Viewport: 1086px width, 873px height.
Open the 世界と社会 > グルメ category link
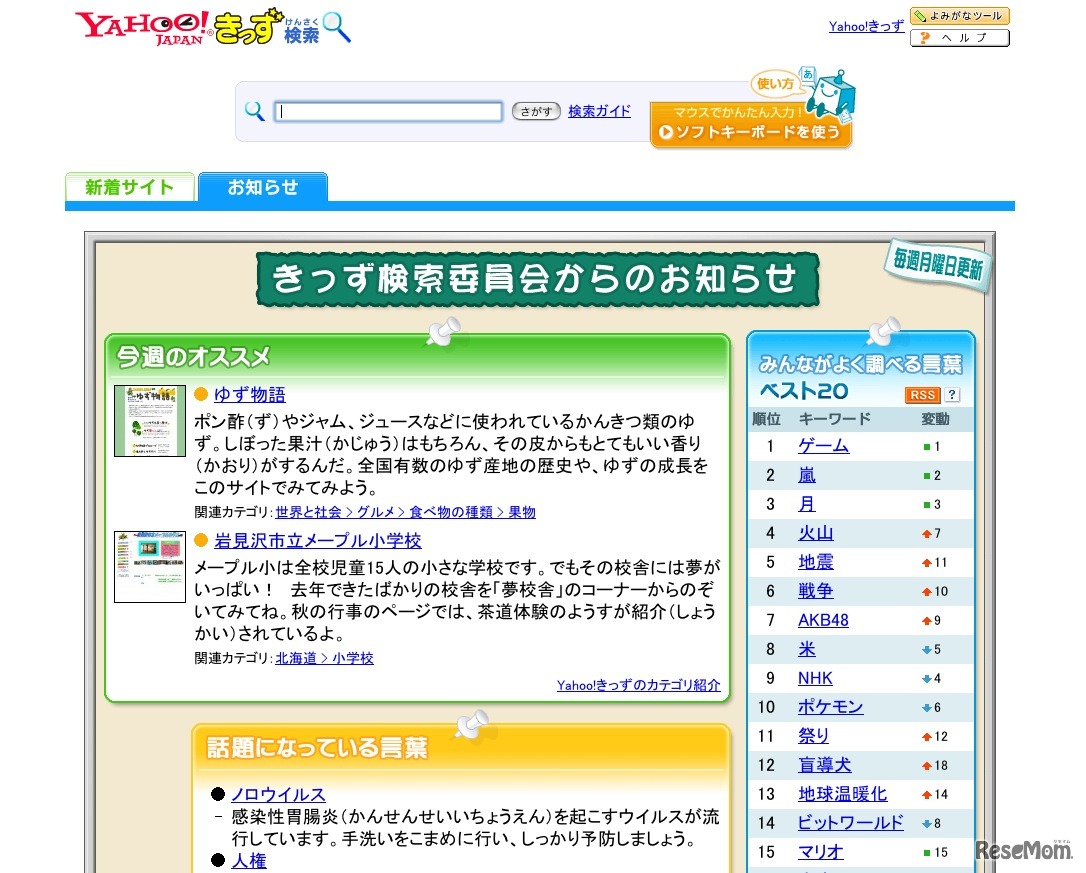405,512
